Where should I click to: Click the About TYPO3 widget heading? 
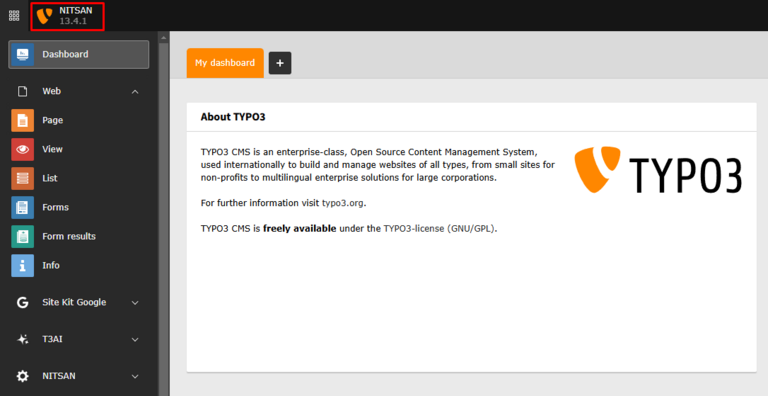click(x=233, y=117)
